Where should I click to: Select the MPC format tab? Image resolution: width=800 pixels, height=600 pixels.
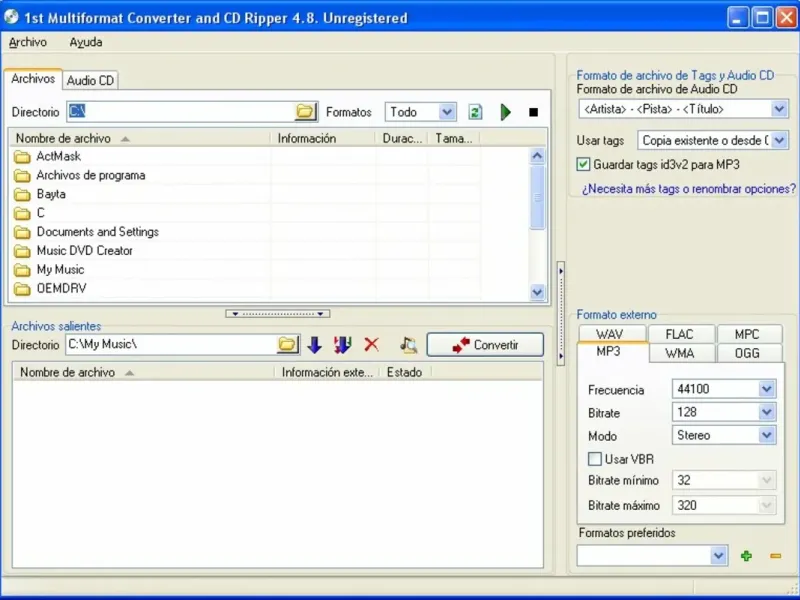click(749, 334)
